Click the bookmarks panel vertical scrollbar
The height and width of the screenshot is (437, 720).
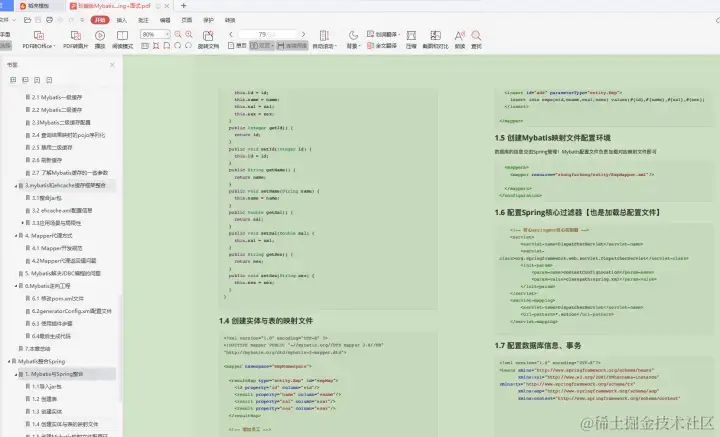pyautogui.click(x=121, y=349)
